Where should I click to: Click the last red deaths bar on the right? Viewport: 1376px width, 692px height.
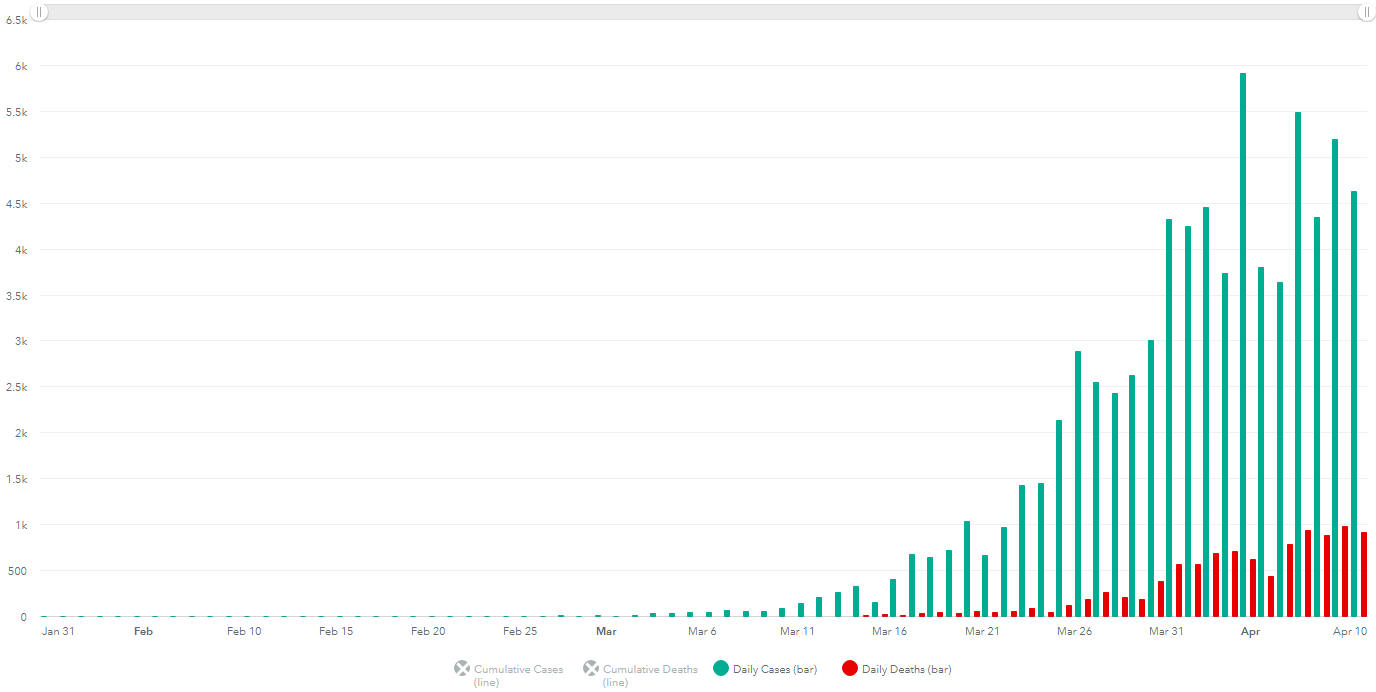(1364, 575)
